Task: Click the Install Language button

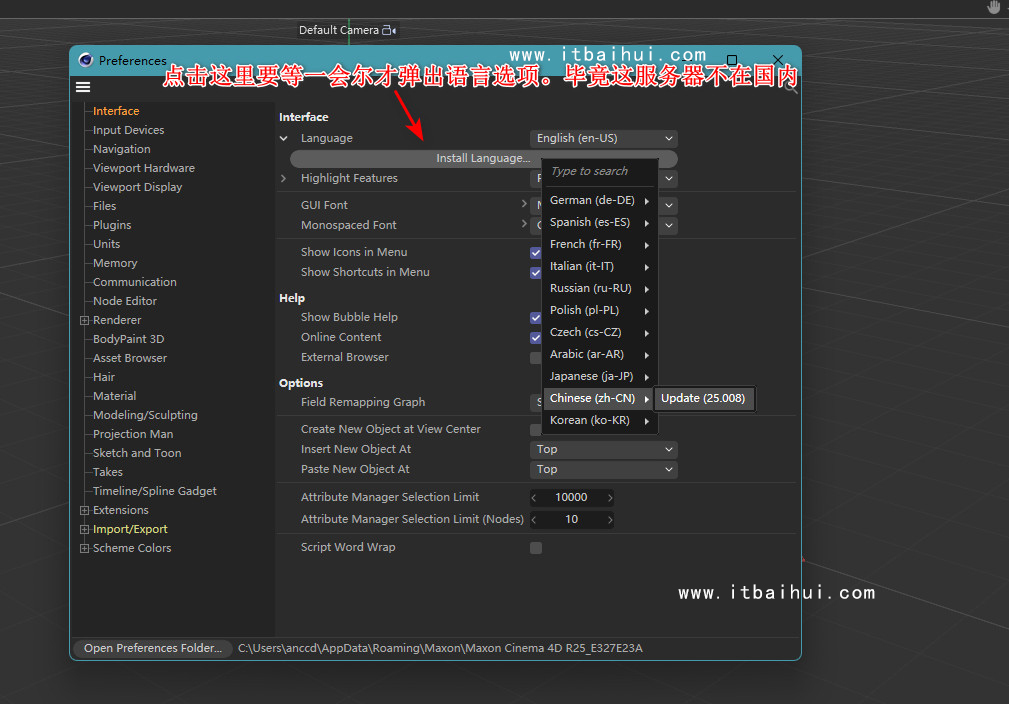Action: click(x=483, y=157)
